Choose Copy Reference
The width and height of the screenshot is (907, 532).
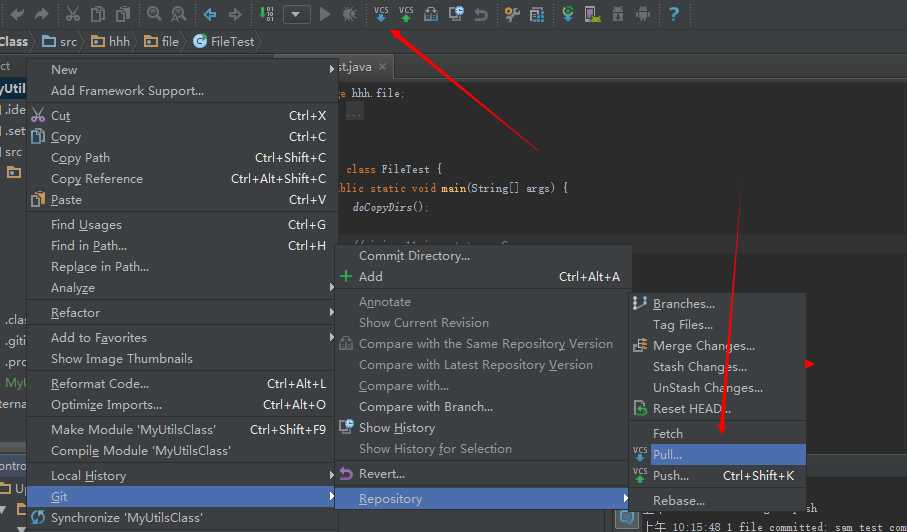pos(183,179)
